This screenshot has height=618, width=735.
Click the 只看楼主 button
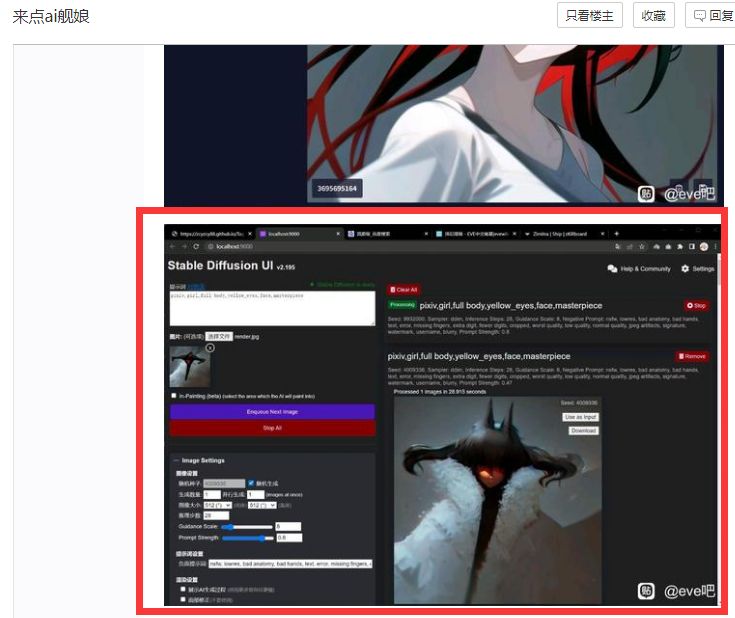coord(589,15)
